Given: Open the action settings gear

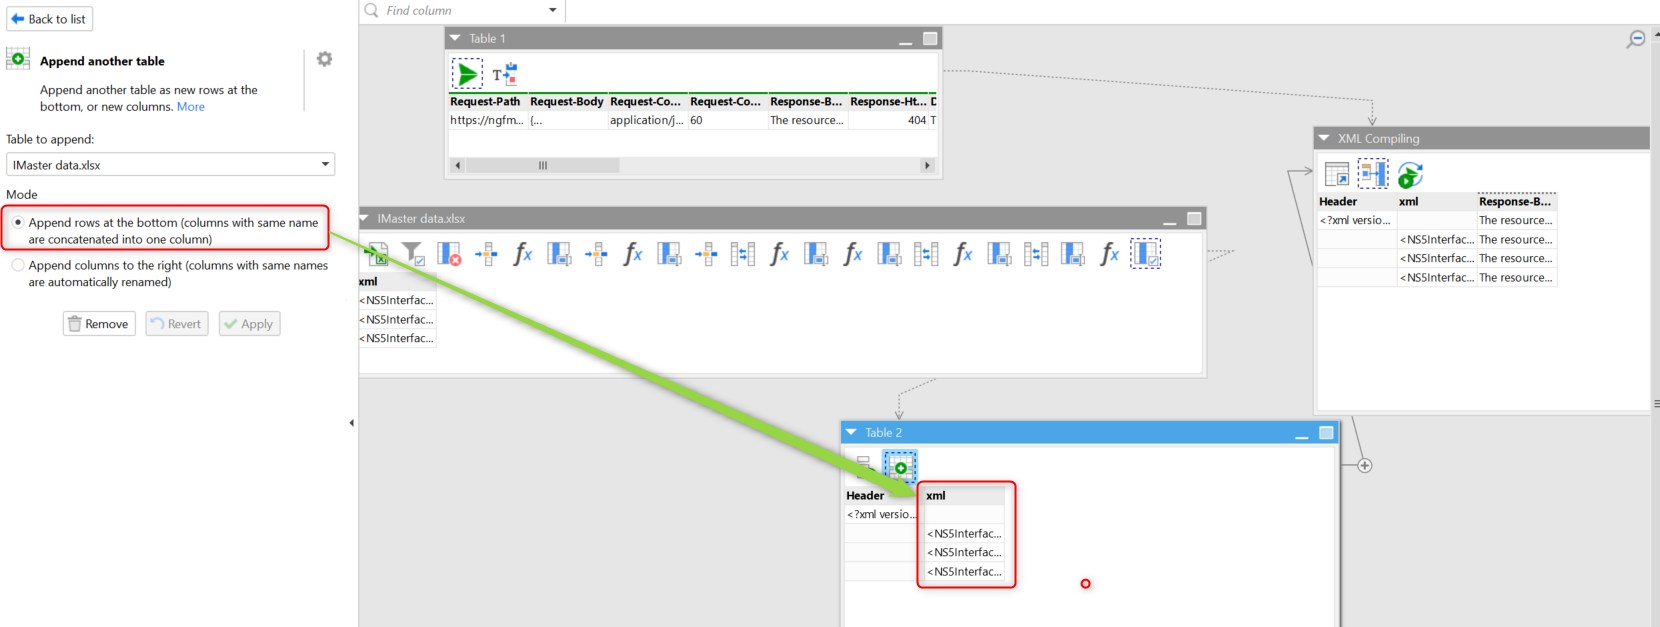Looking at the screenshot, I should [x=324, y=59].
